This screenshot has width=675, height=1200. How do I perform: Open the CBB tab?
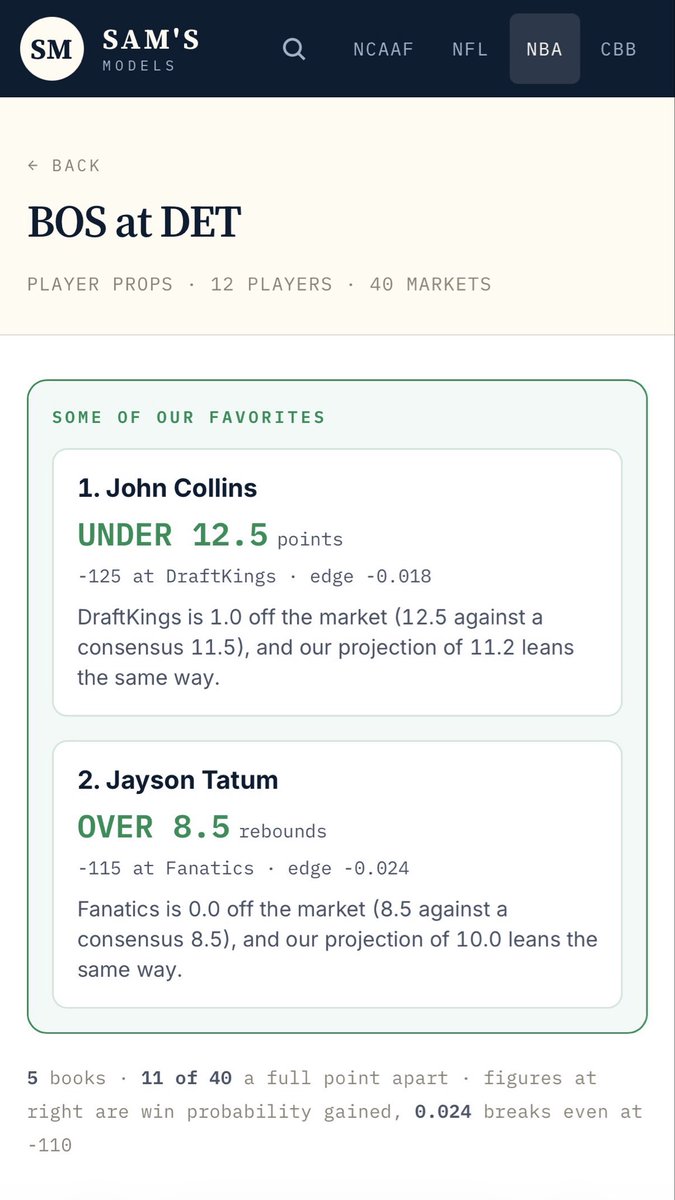click(618, 48)
